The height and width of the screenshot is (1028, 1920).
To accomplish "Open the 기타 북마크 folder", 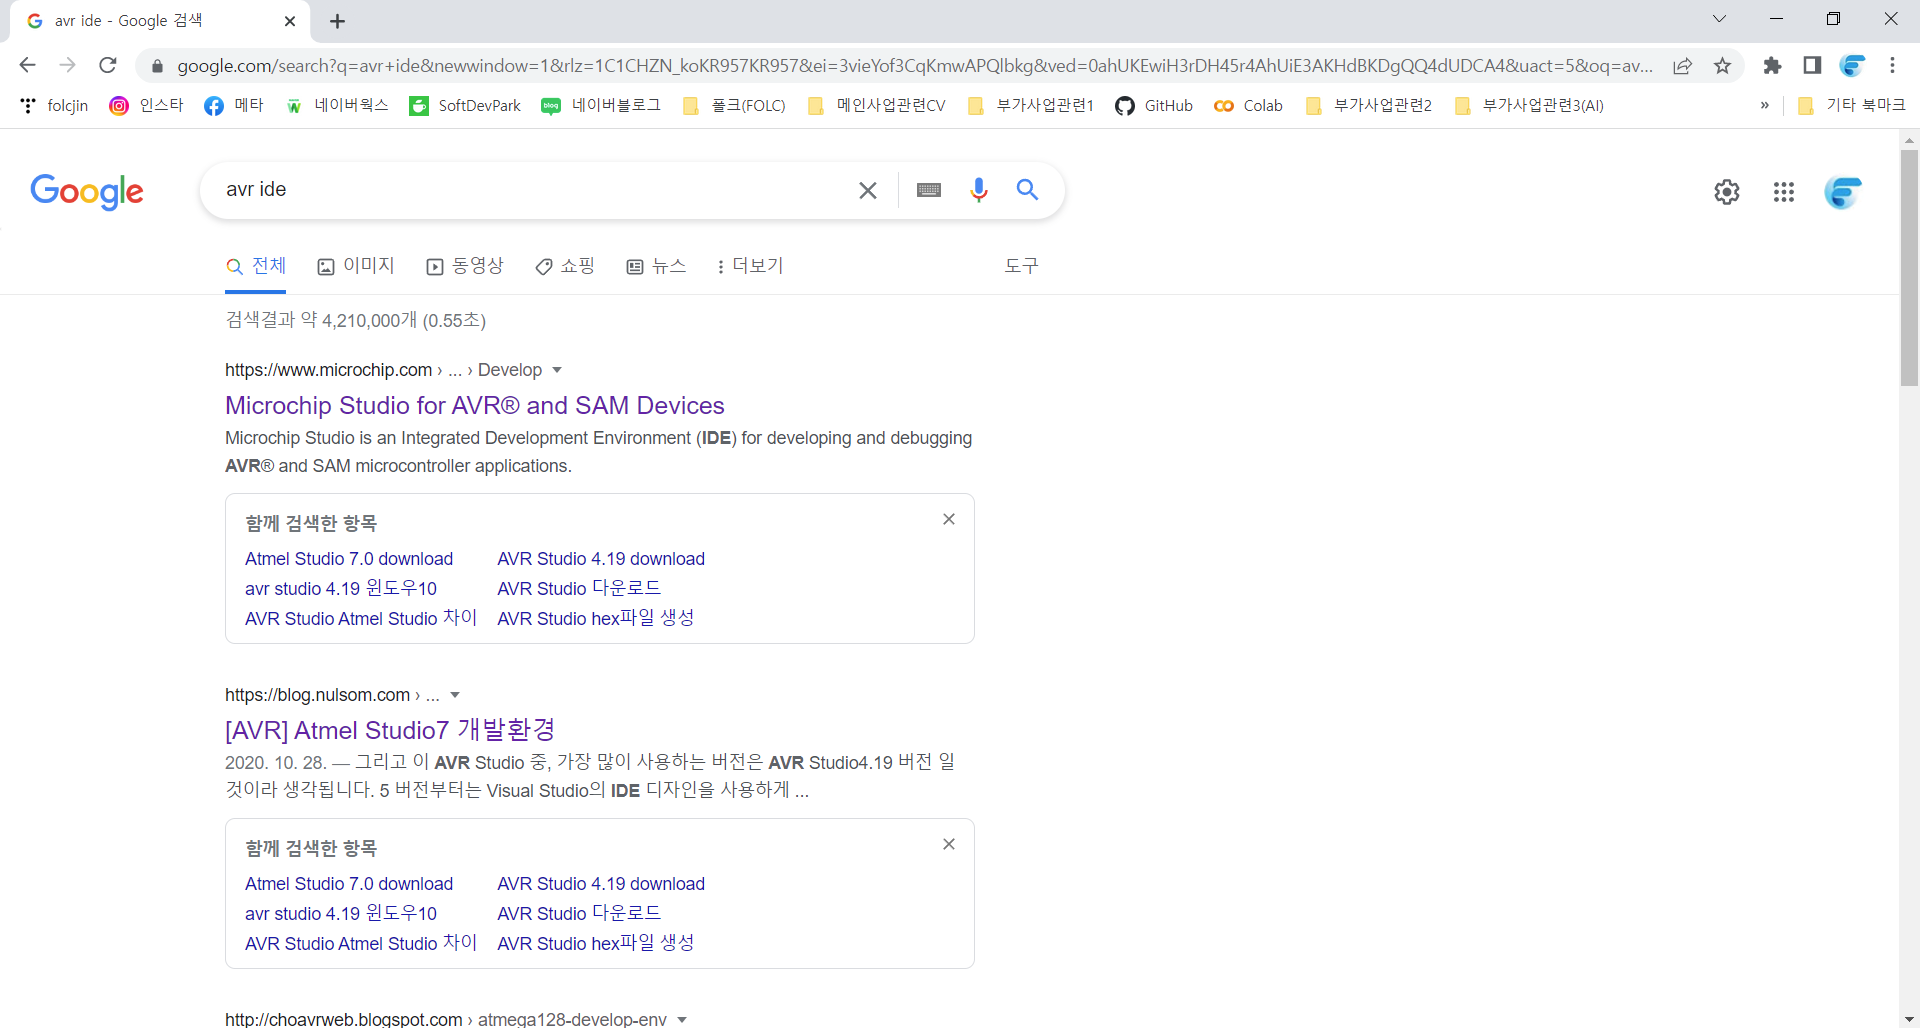I will 1852,106.
